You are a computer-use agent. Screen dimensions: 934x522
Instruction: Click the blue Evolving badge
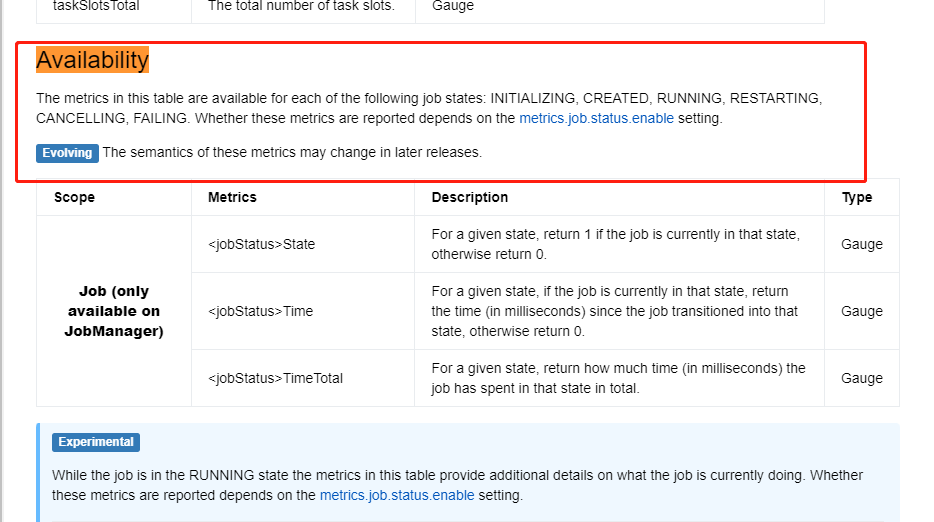coord(67,153)
